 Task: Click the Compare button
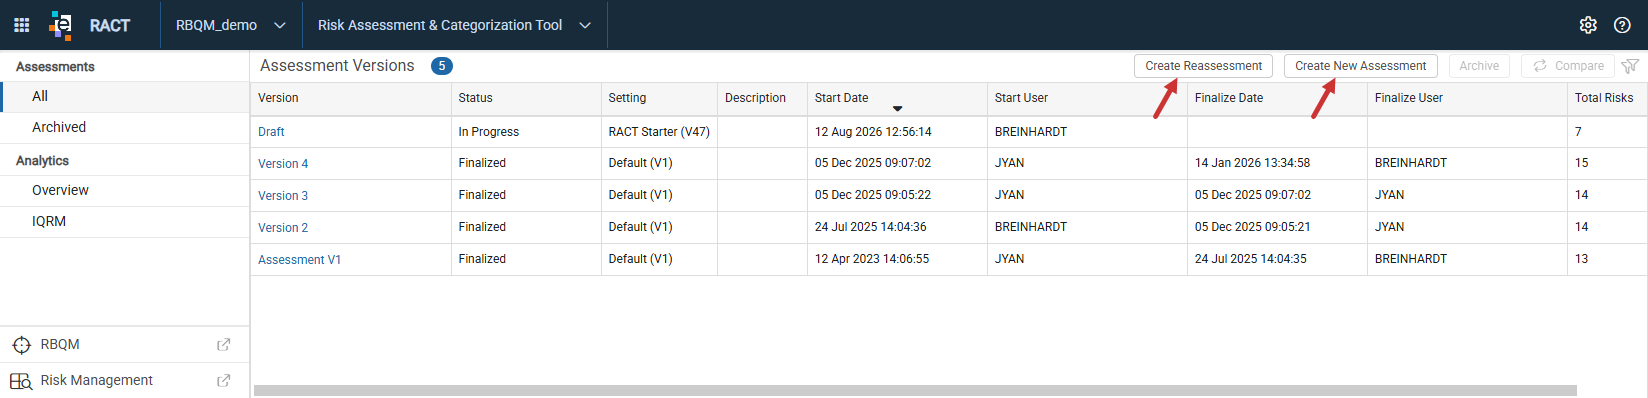click(1568, 66)
